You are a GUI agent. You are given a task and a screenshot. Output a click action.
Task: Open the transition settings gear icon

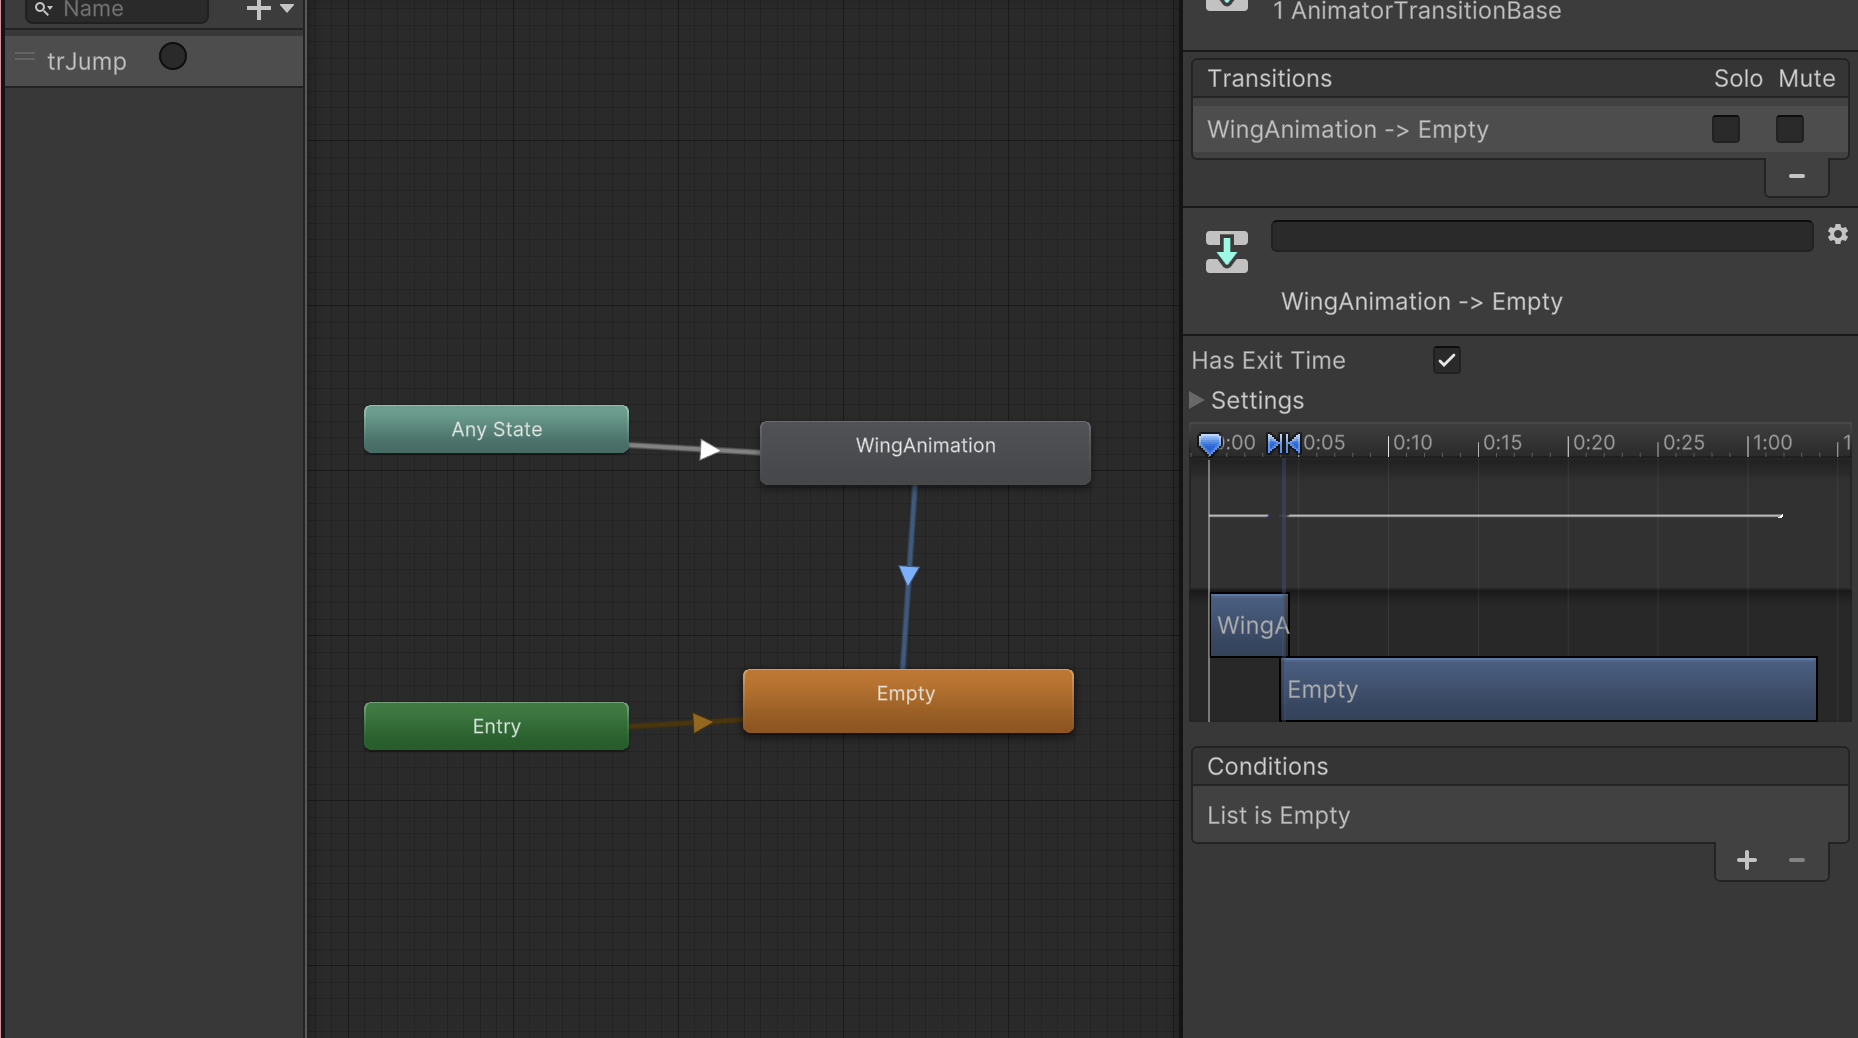coord(1839,233)
